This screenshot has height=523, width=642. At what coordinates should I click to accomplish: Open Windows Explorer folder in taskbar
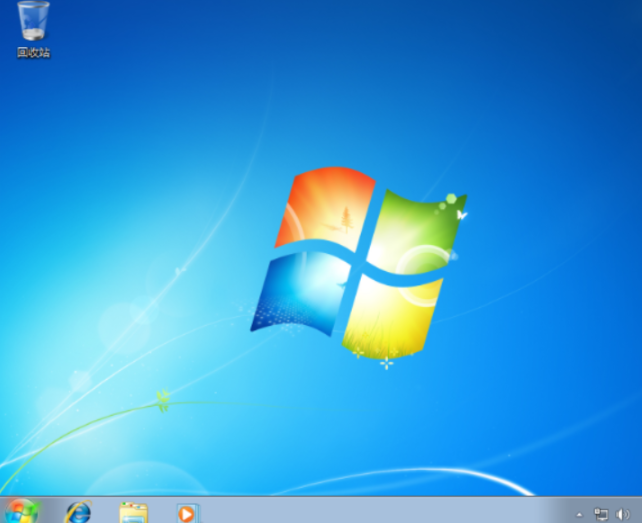[x=133, y=512]
